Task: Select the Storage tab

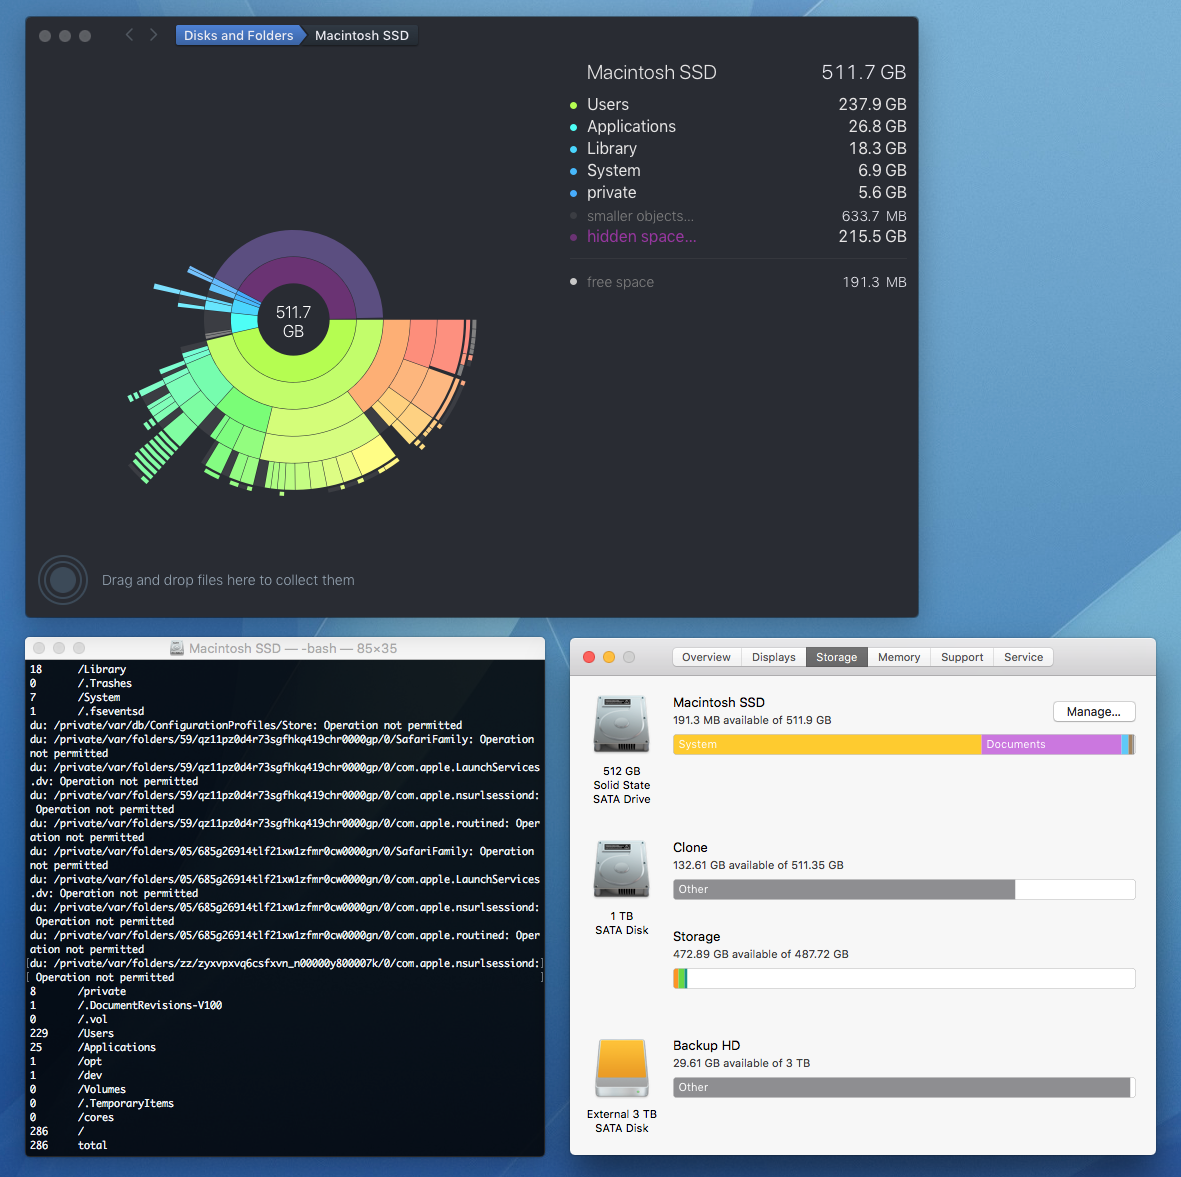Action: (836, 657)
